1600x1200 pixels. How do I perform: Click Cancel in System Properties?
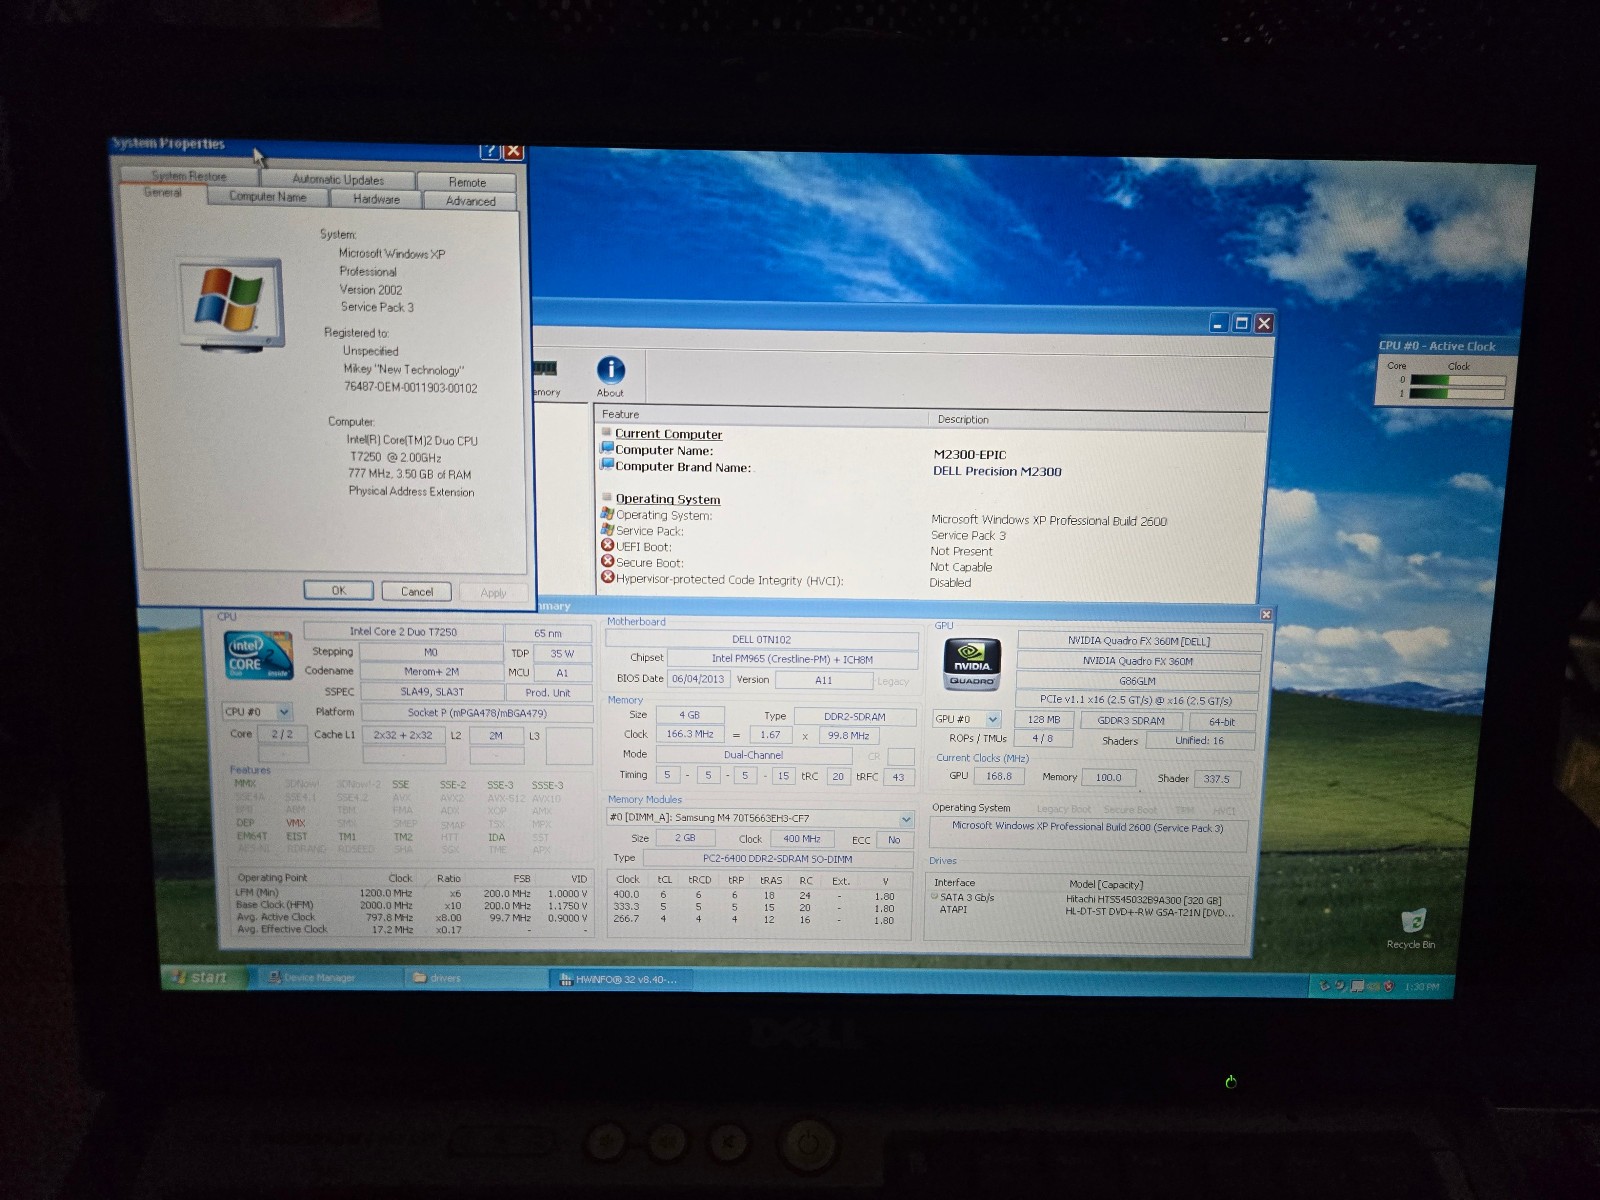click(417, 591)
